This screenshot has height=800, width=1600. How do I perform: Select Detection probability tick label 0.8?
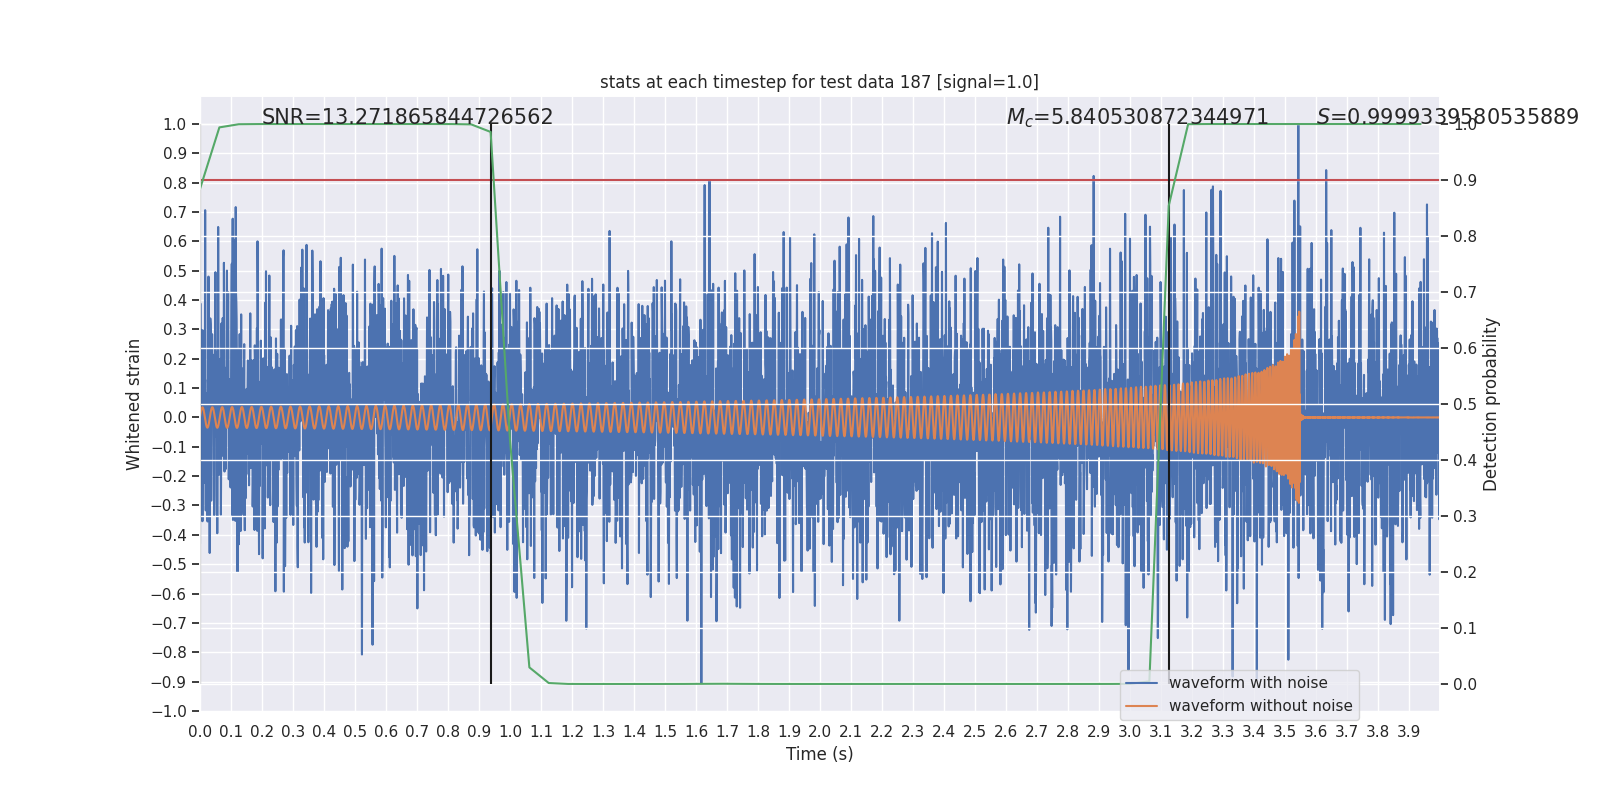[1465, 237]
